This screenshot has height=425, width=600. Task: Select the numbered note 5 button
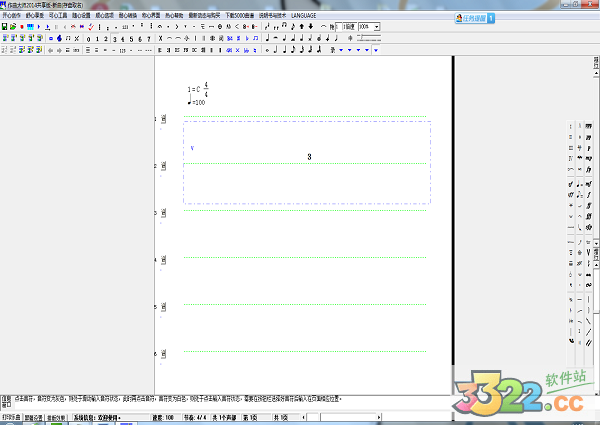coord(131,39)
